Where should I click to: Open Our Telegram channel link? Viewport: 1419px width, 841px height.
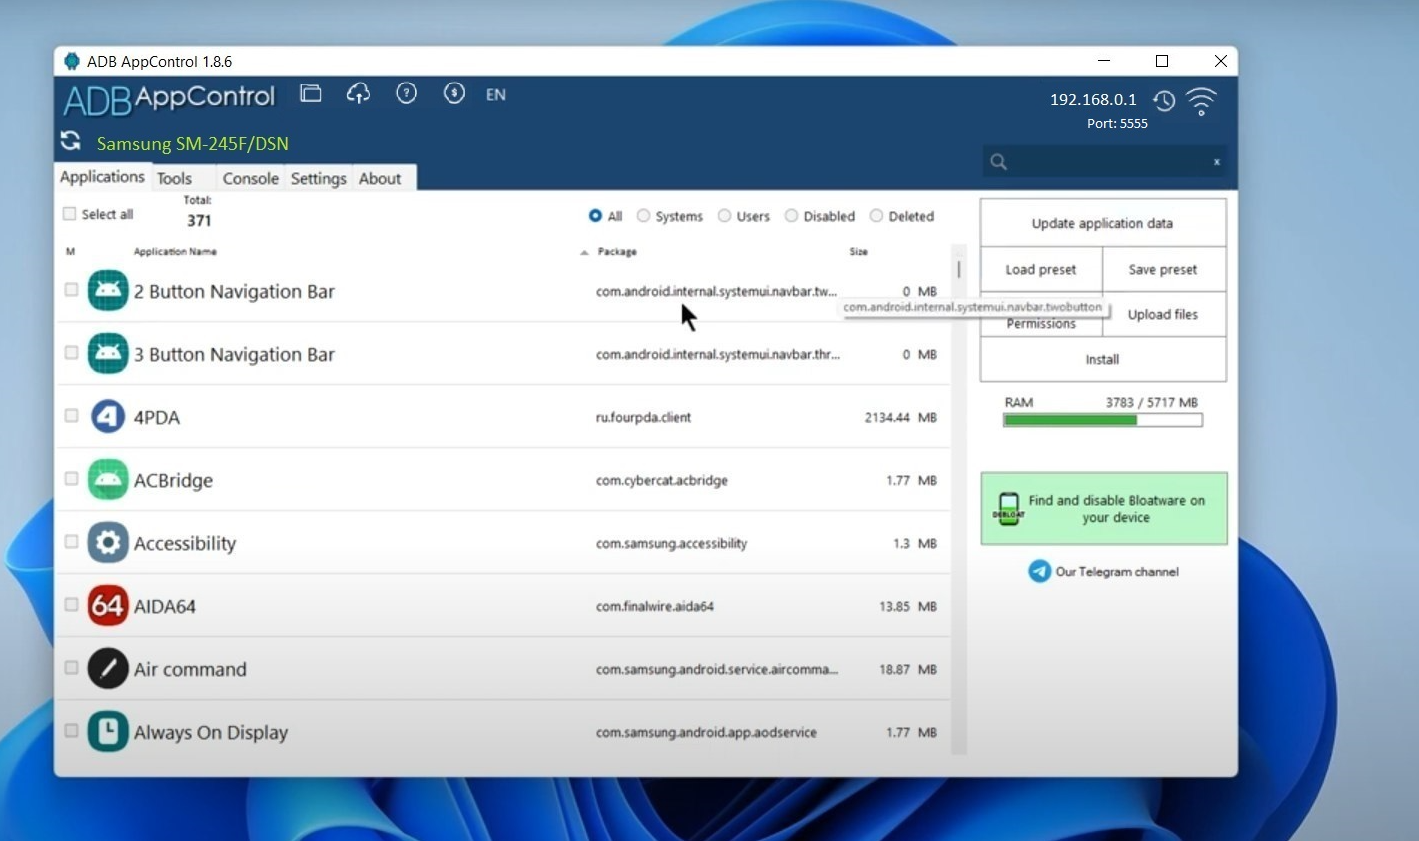[x=1104, y=572]
